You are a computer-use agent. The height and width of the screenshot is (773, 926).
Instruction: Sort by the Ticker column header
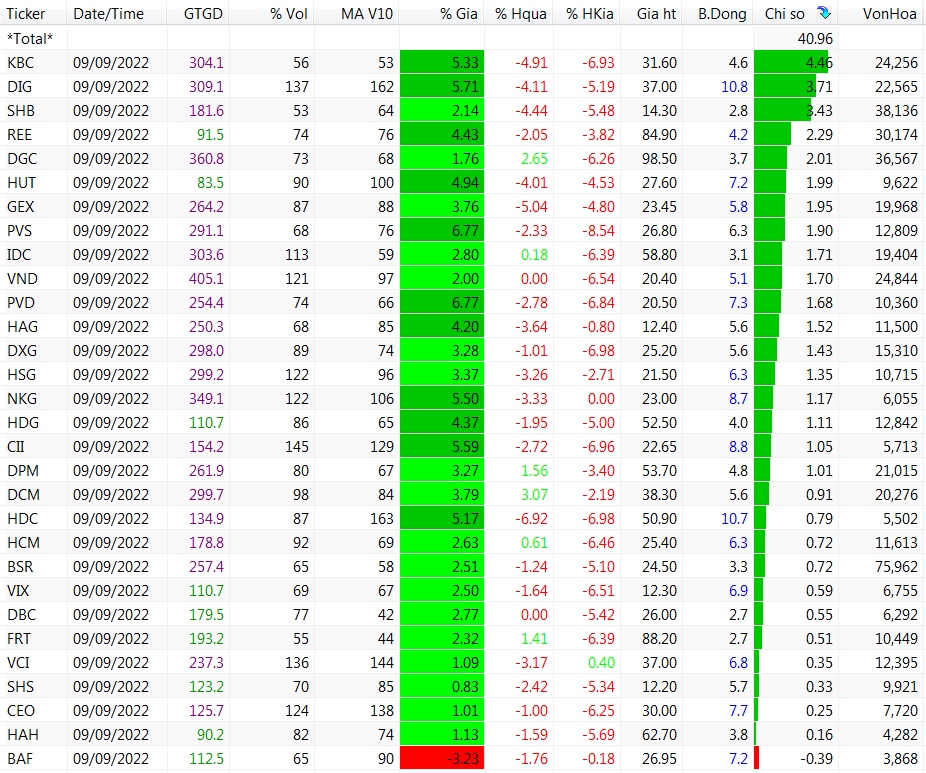click(x=26, y=14)
